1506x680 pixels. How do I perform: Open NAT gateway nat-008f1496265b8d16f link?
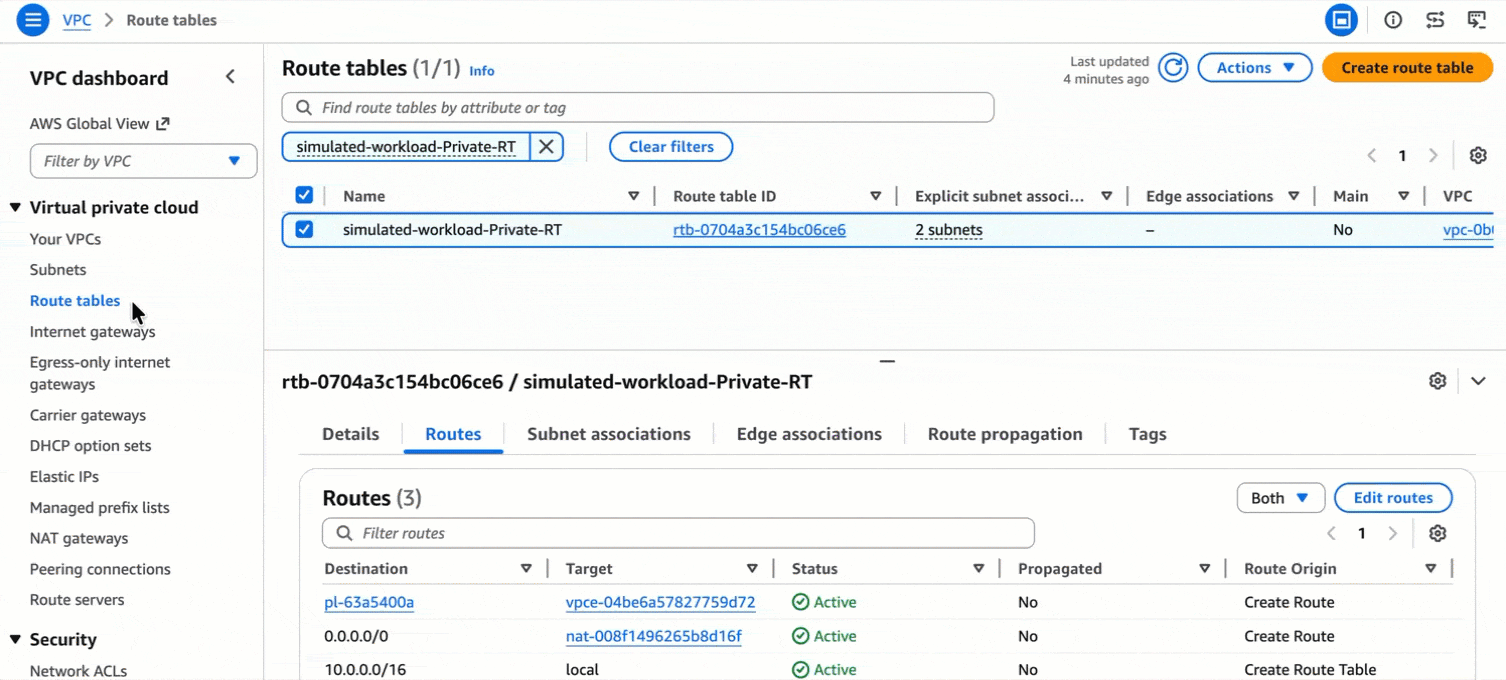coord(654,636)
